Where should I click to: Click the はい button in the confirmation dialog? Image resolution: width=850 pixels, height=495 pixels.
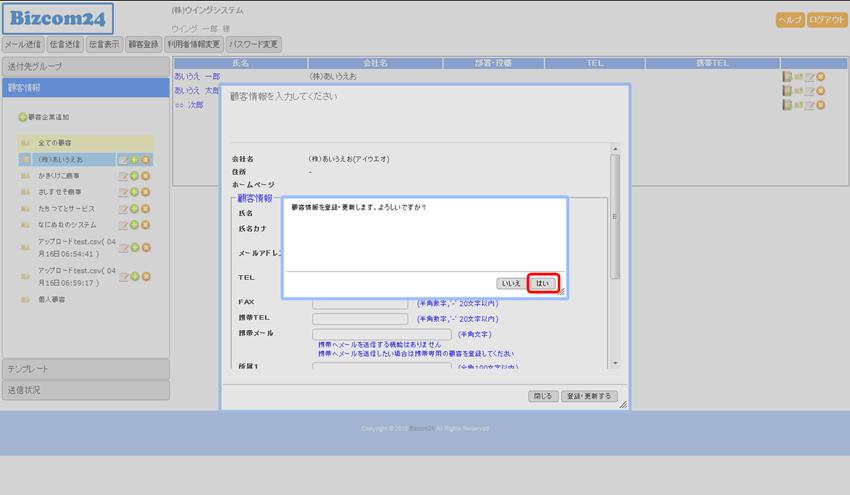coord(542,284)
